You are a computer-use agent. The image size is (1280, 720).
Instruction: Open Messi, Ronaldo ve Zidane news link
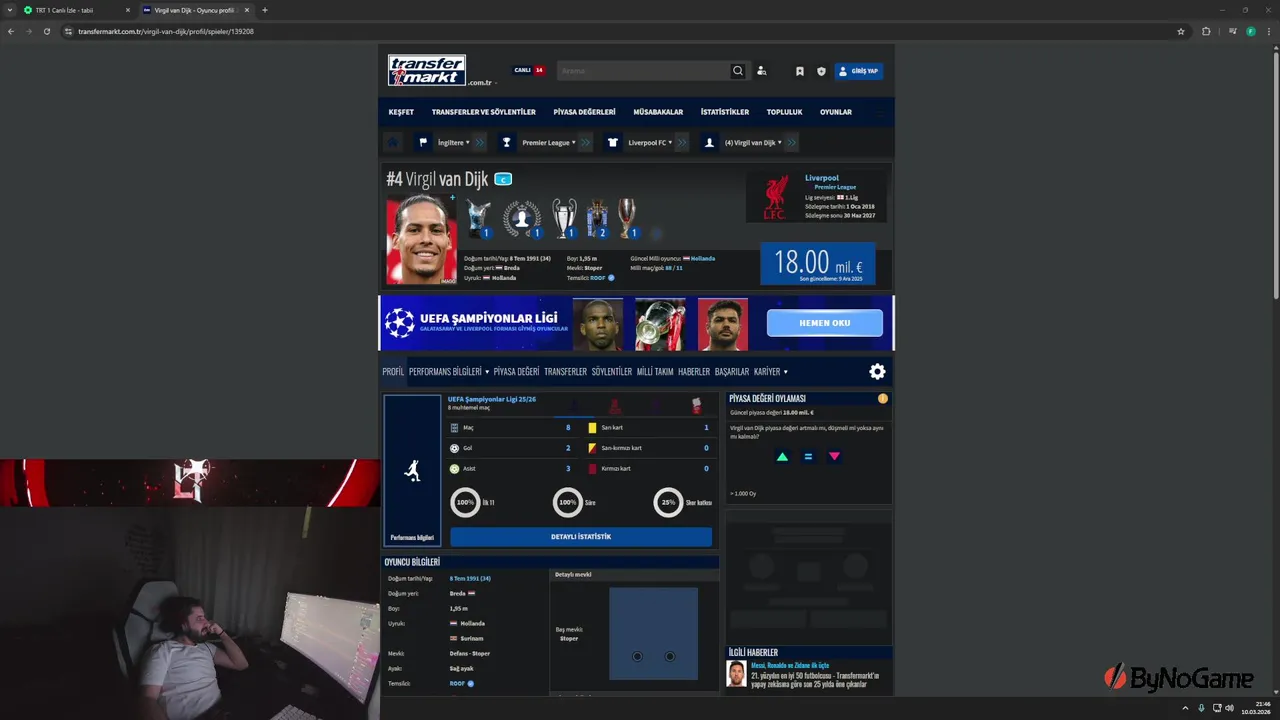790,665
